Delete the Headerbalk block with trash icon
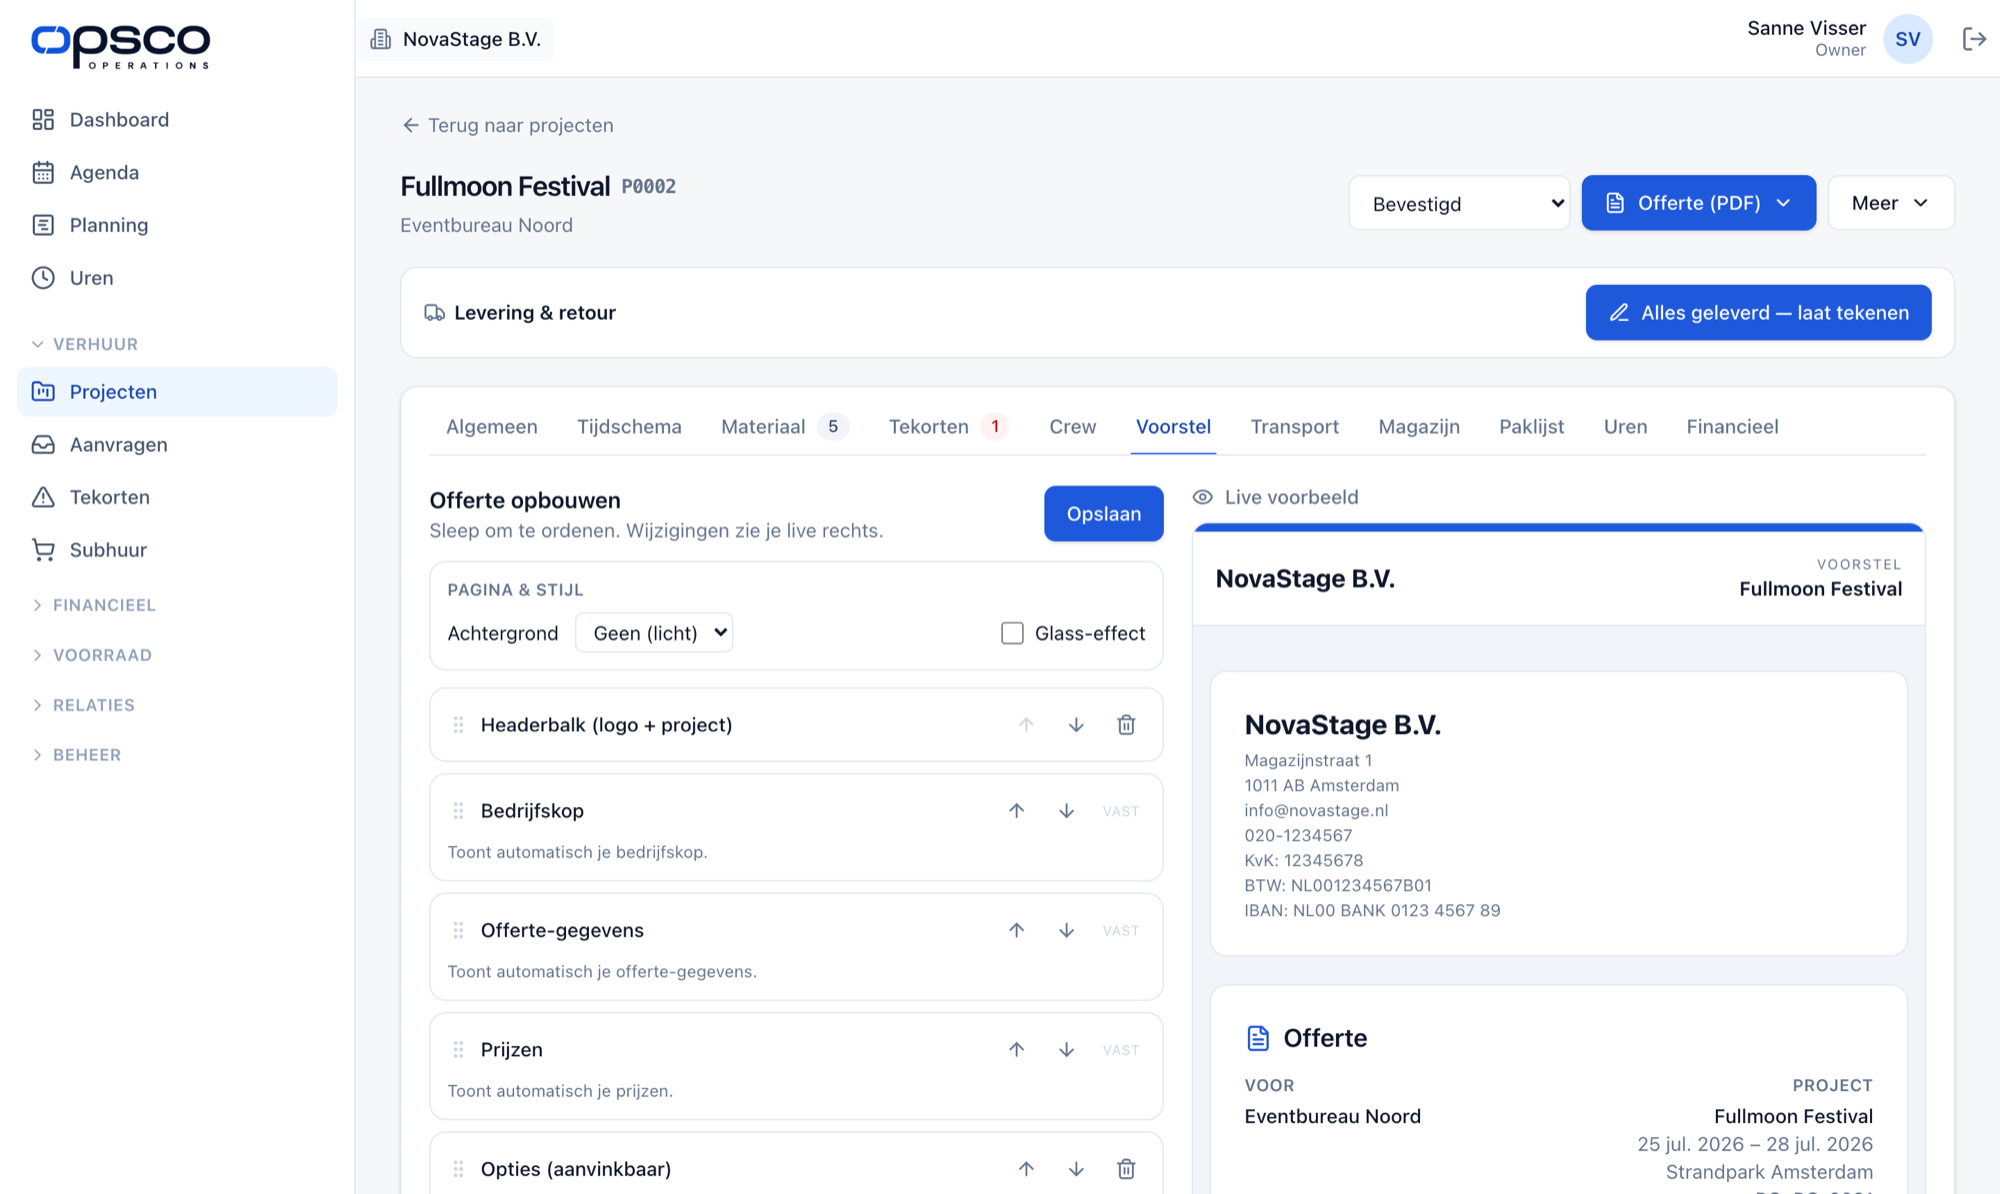Image resolution: width=2000 pixels, height=1194 pixels. [x=1126, y=725]
